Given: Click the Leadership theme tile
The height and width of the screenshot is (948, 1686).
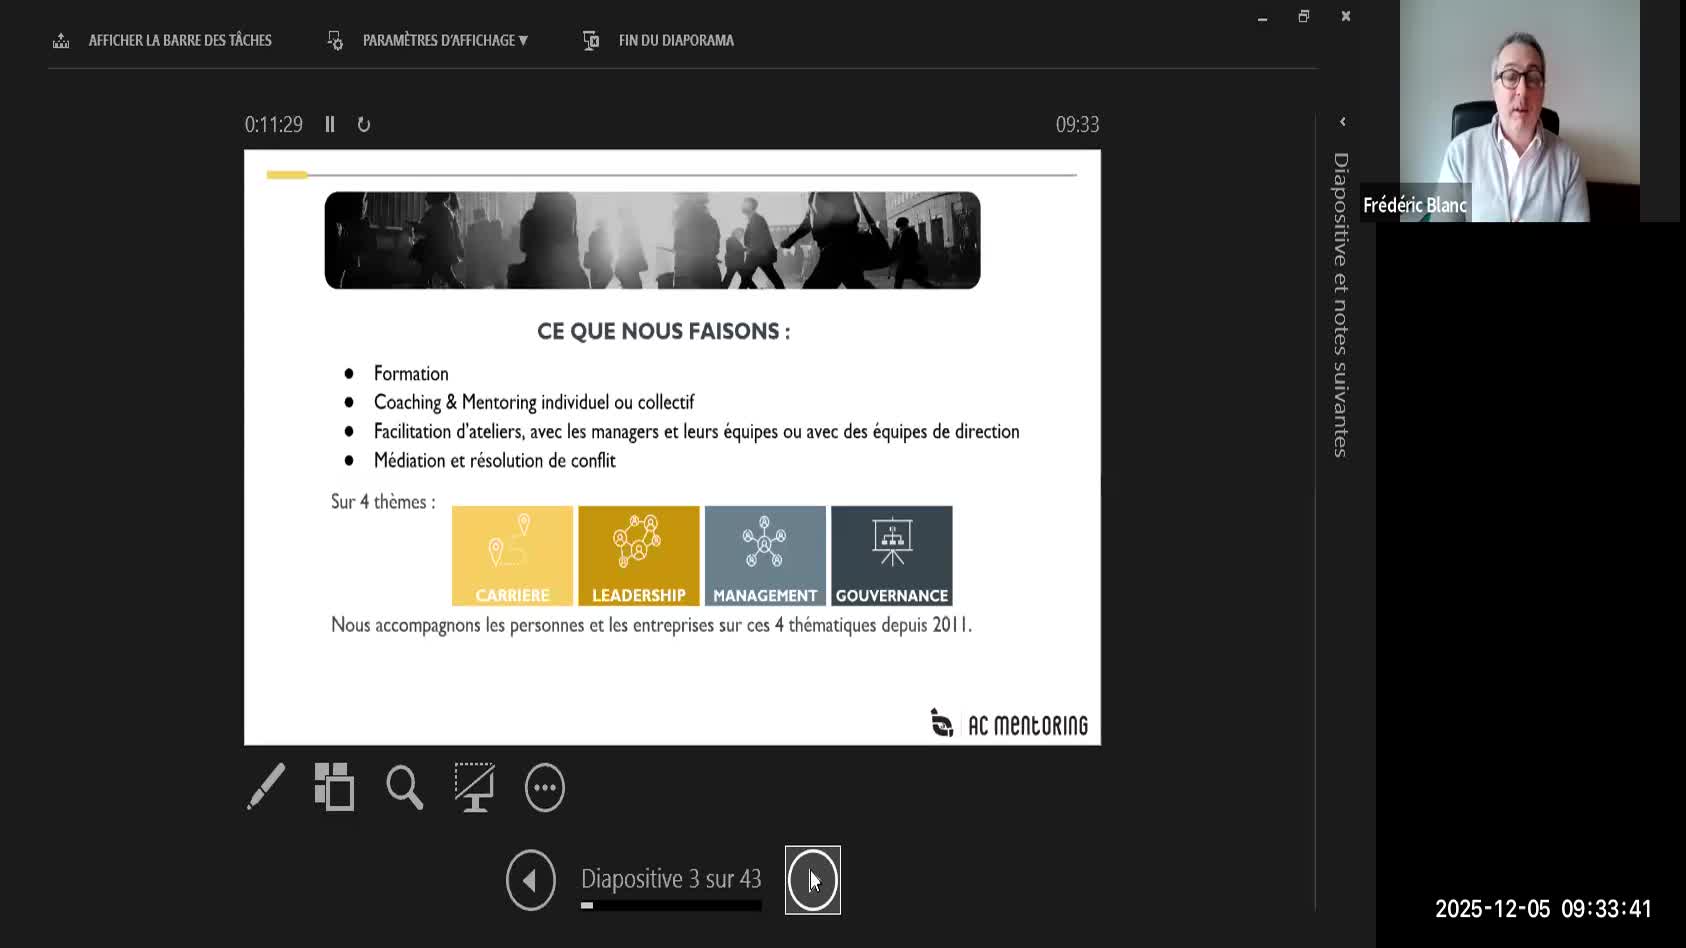Looking at the screenshot, I should 638,555.
